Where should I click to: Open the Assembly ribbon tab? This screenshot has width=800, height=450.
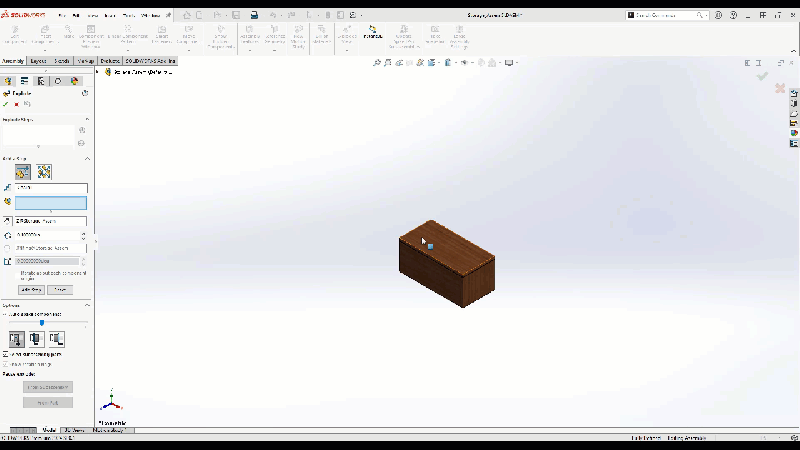(x=13, y=61)
